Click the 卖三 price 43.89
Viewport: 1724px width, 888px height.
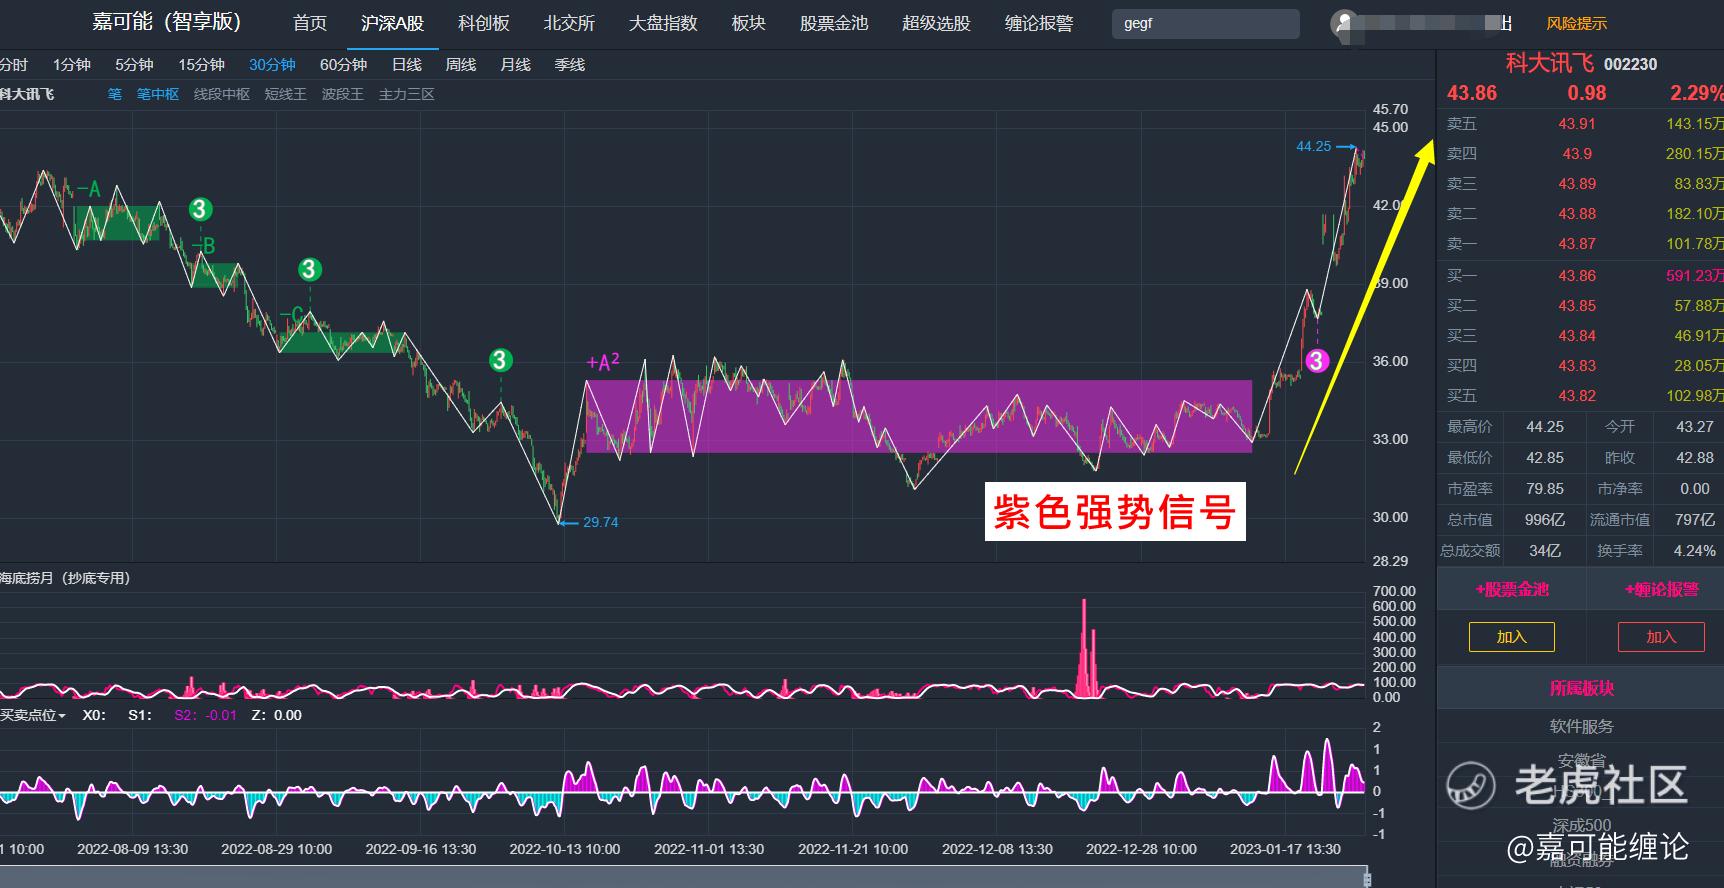pos(1577,184)
